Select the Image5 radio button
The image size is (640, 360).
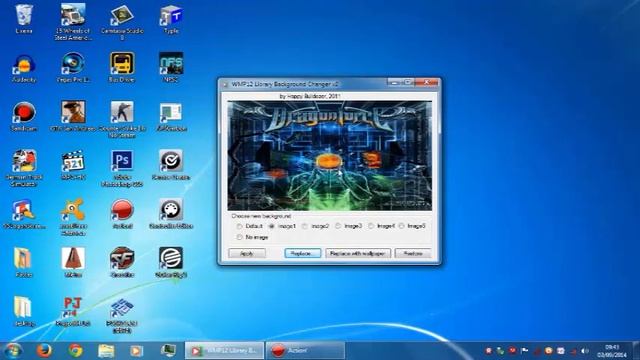pyautogui.click(x=402, y=226)
